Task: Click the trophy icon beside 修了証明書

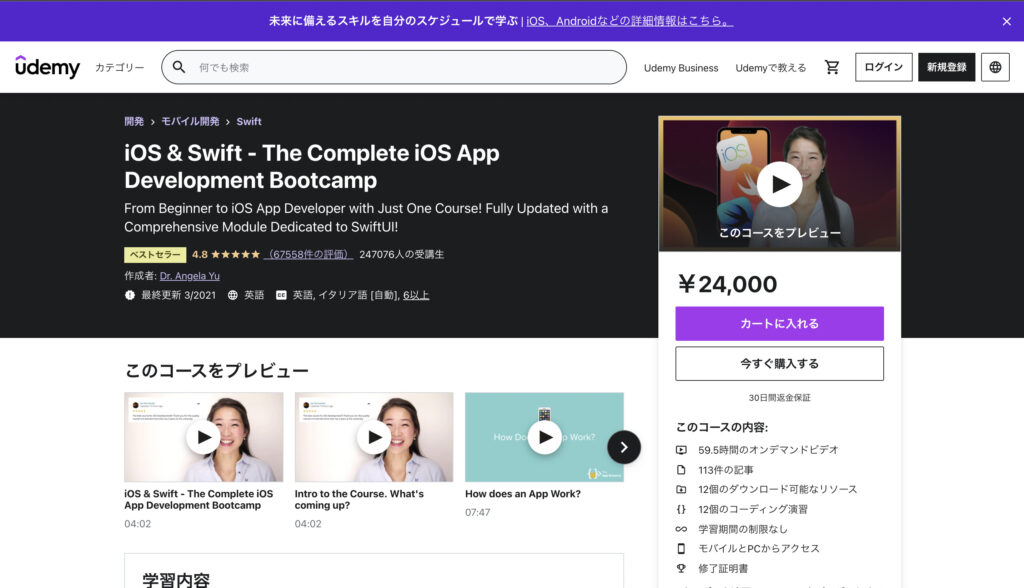Action: coord(681,568)
